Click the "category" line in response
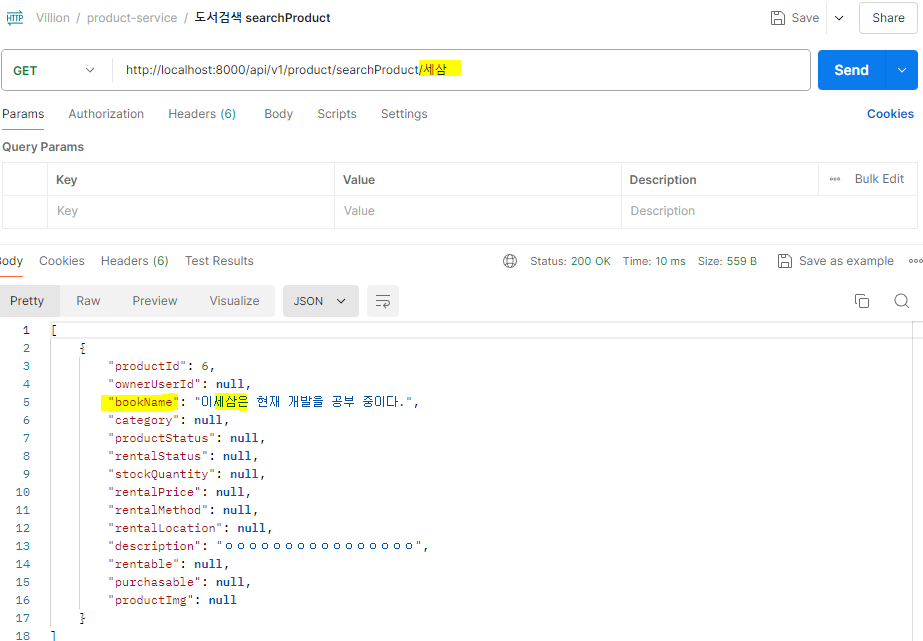Screen dimensions: 923x641 pyautogui.click(x=168, y=420)
